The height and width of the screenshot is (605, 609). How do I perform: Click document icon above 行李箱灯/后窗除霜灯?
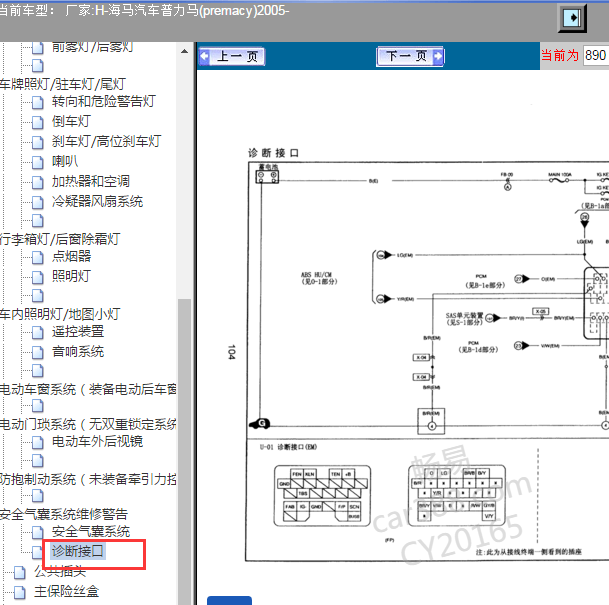38,221
